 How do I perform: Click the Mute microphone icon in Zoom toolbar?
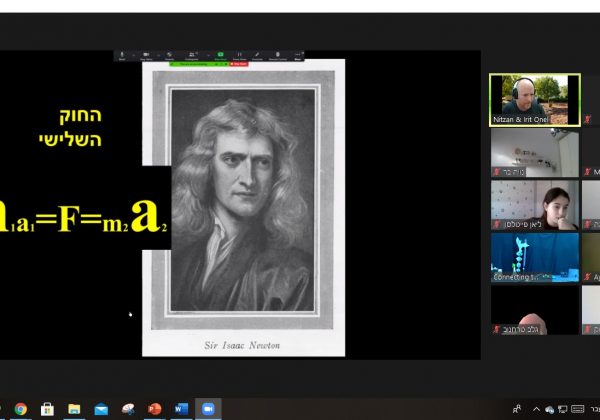coord(122,55)
